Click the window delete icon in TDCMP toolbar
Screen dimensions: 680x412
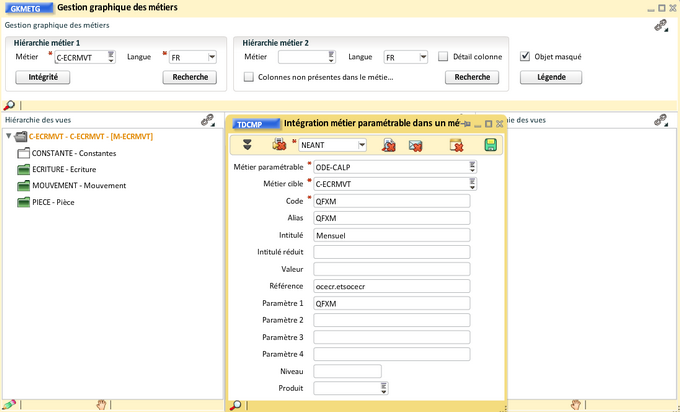(456, 145)
